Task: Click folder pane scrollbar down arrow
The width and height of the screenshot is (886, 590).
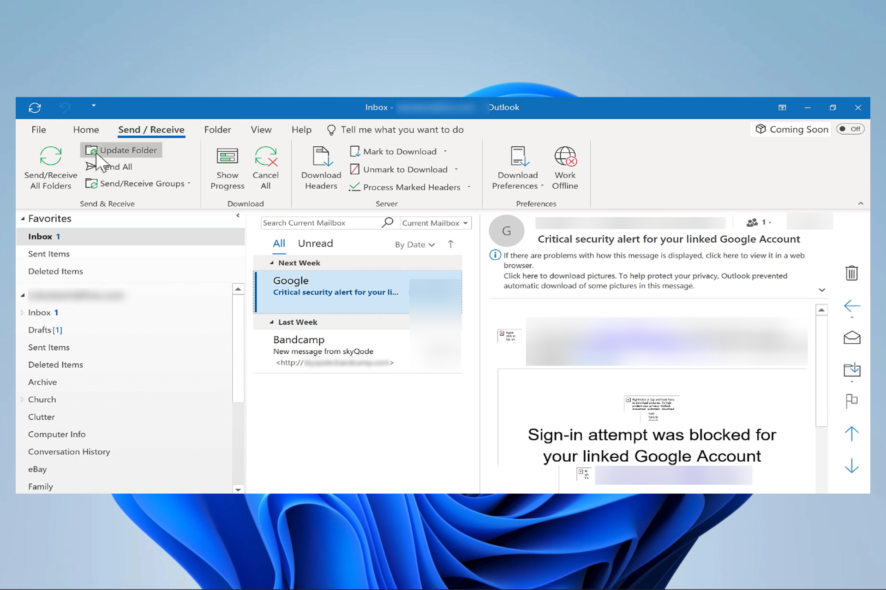Action: 238,489
